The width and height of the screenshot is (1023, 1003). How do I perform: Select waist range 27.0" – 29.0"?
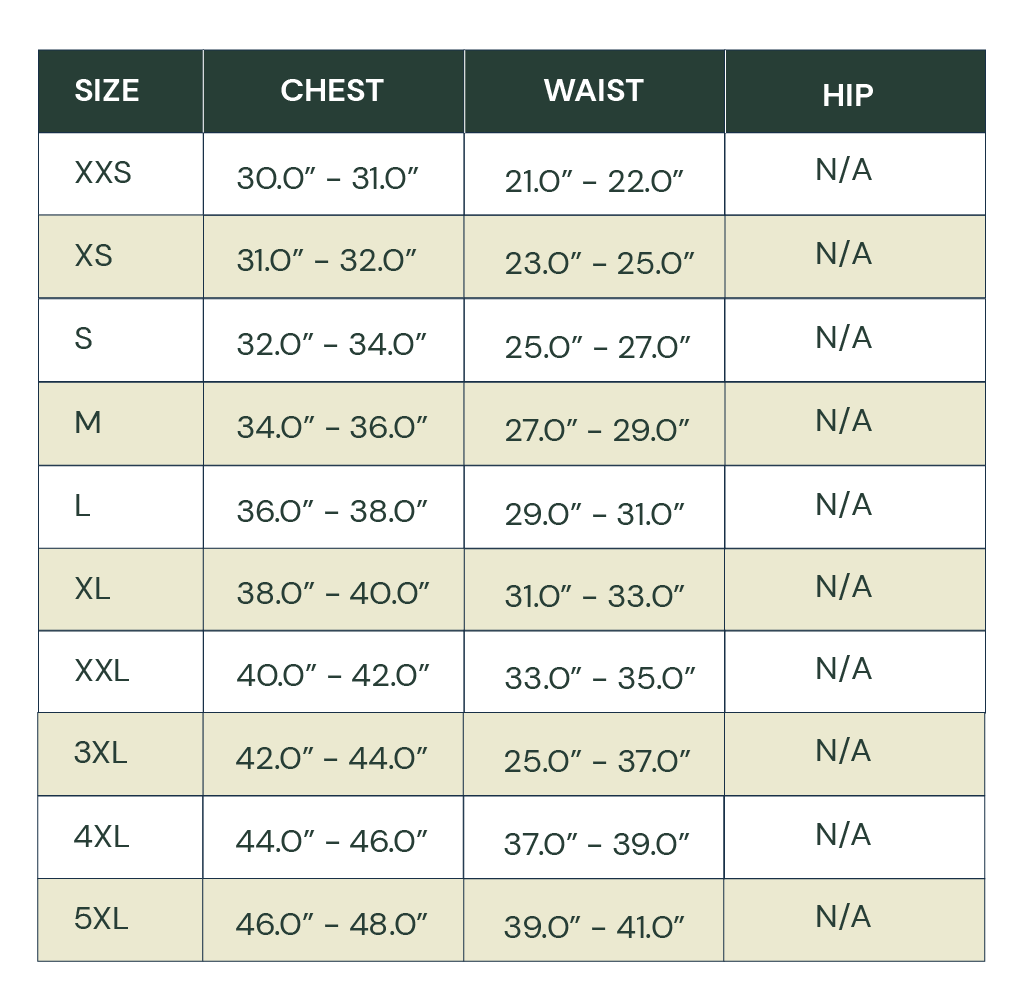[x=597, y=430]
